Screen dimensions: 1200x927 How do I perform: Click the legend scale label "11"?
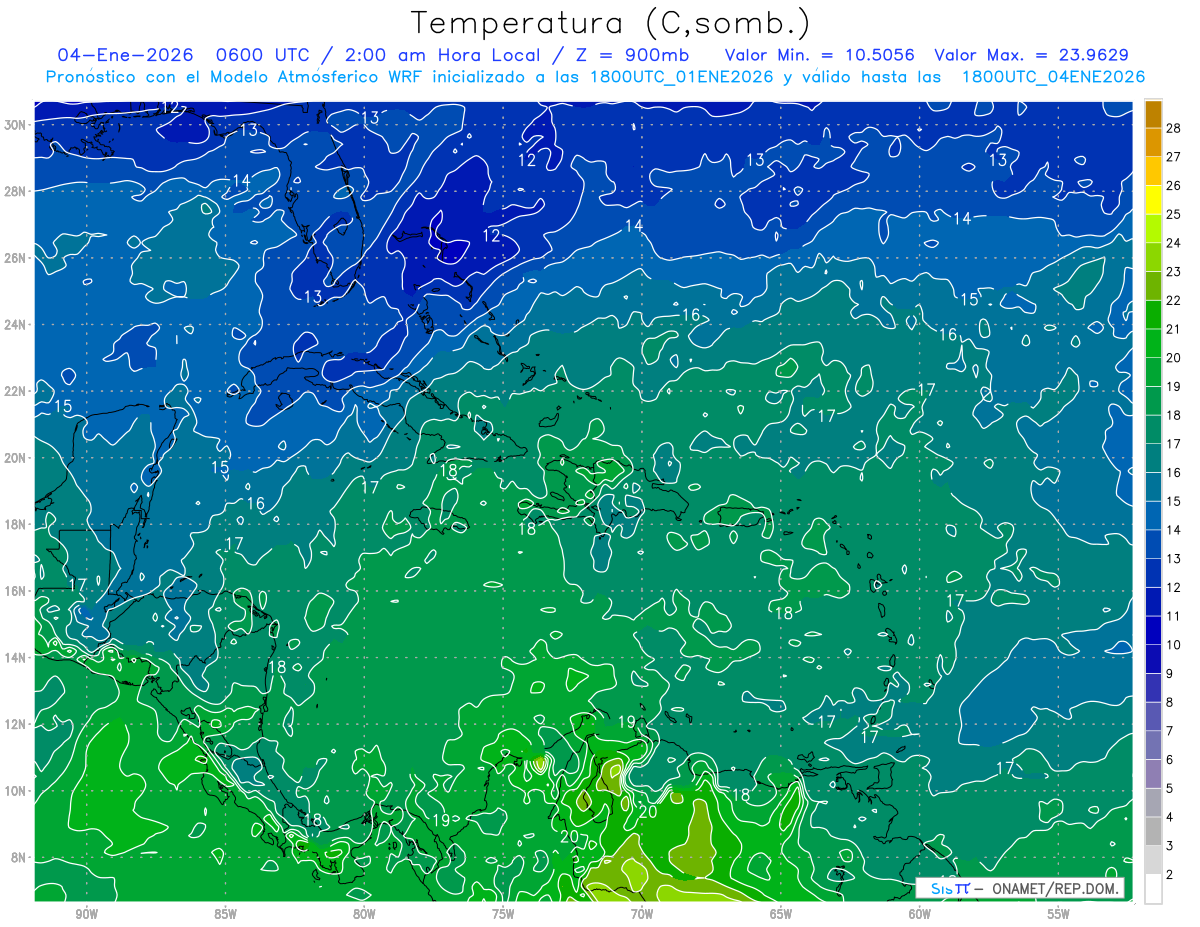pos(1173,616)
